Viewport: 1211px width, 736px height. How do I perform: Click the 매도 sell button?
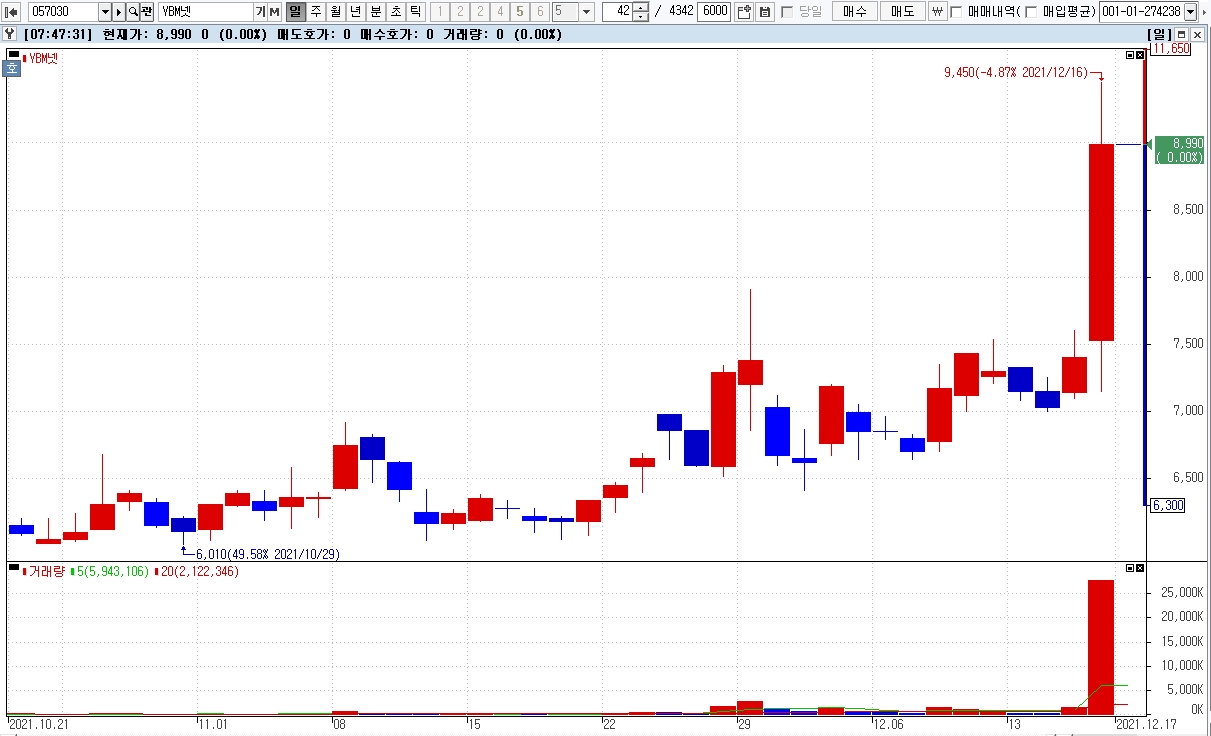902,12
